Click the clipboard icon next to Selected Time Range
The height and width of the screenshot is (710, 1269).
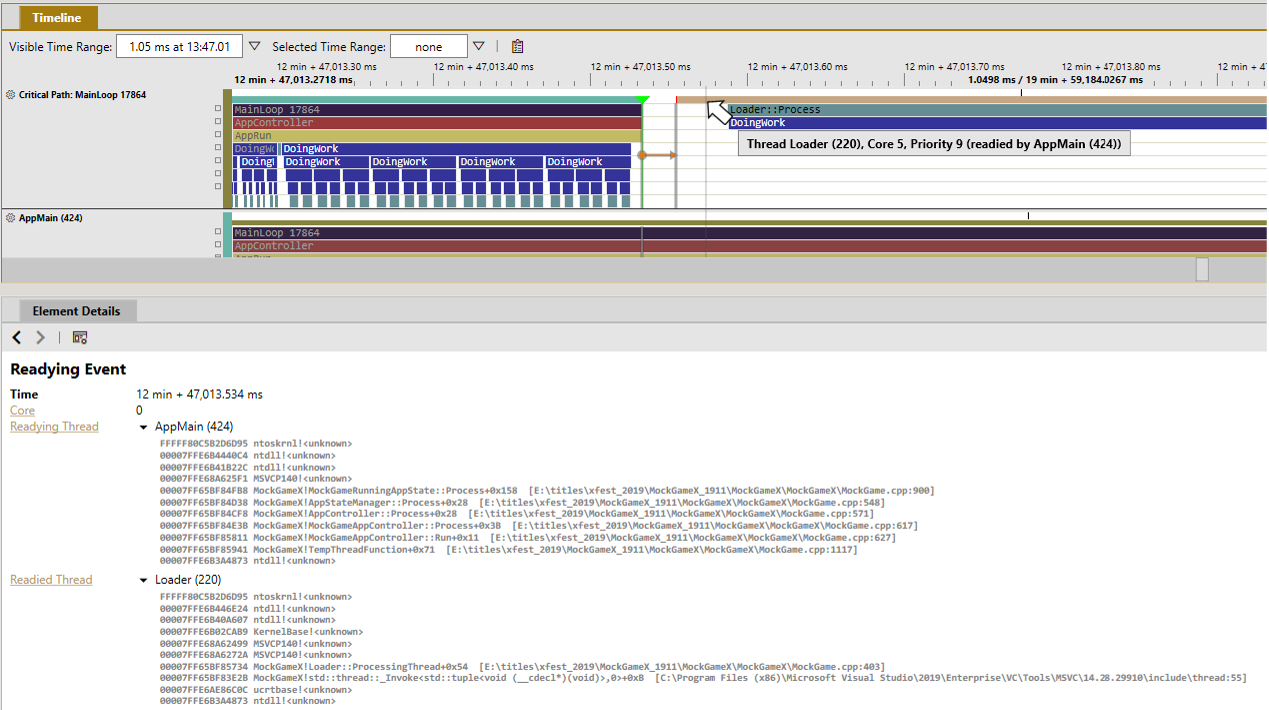click(517, 46)
